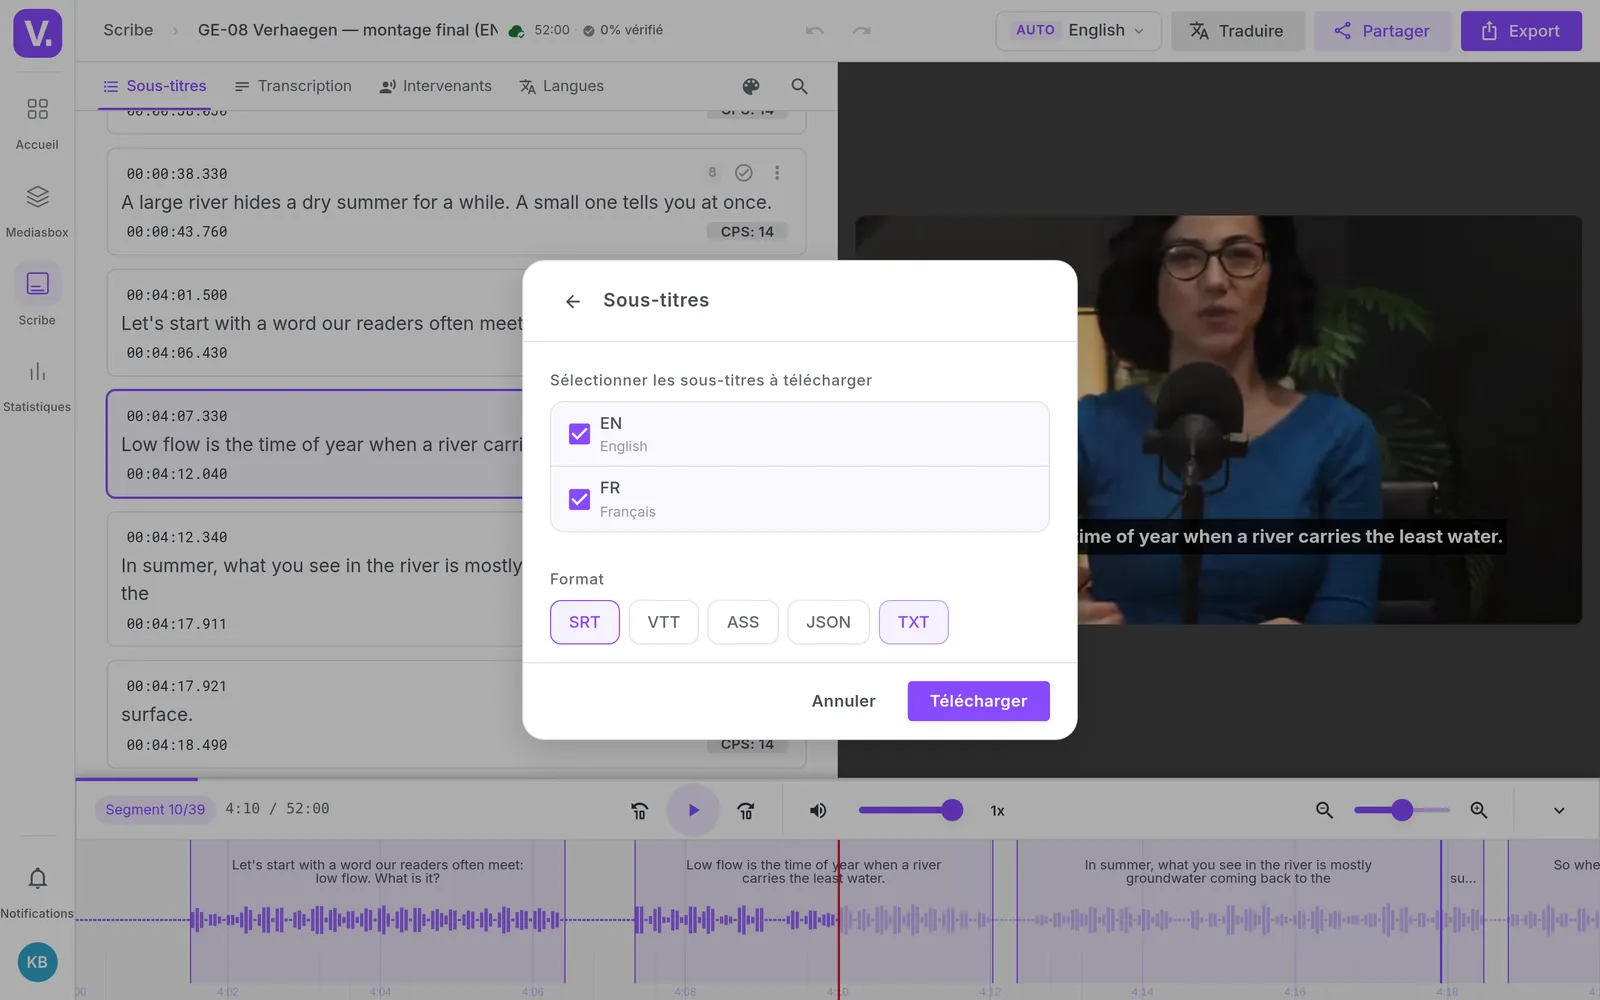
Task: Adjust the timeline zoom slider
Action: click(1402, 810)
